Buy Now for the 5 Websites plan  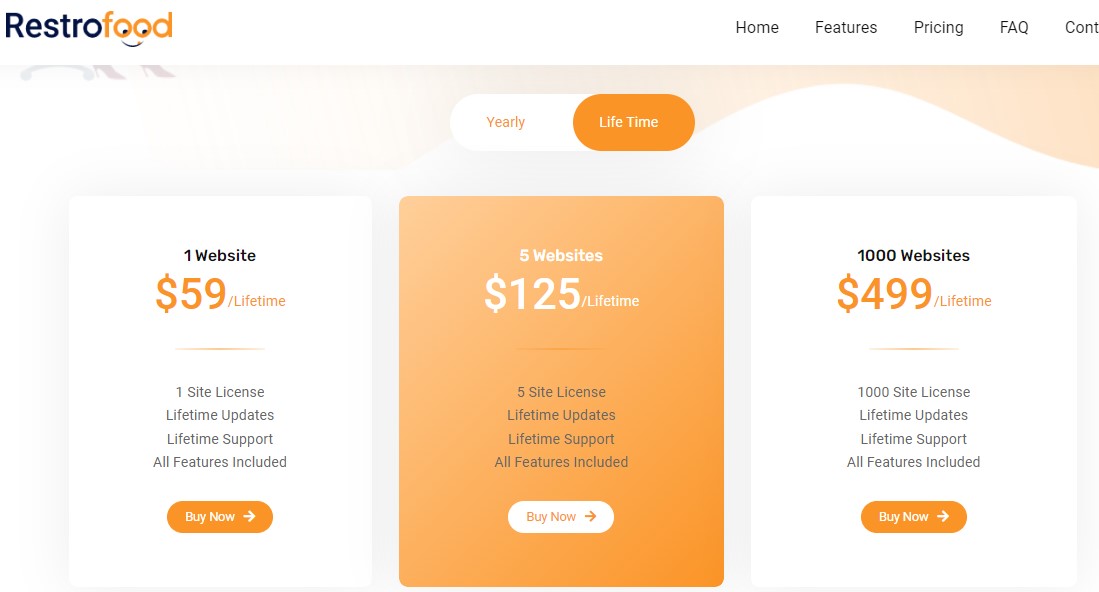point(560,517)
